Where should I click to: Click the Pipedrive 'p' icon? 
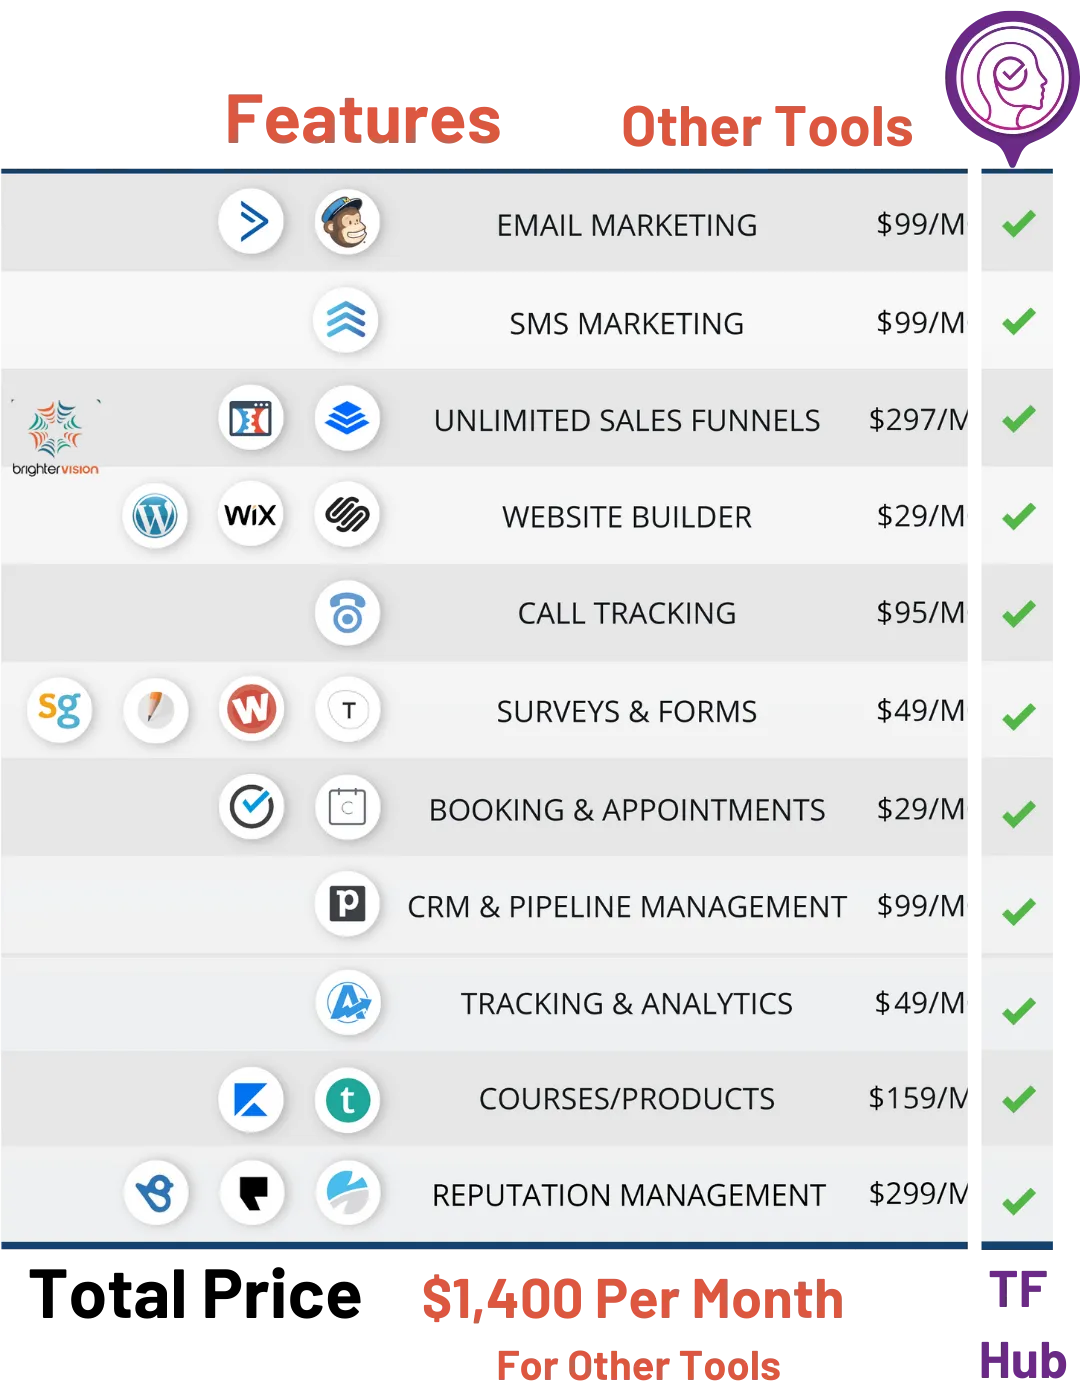(347, 903)
